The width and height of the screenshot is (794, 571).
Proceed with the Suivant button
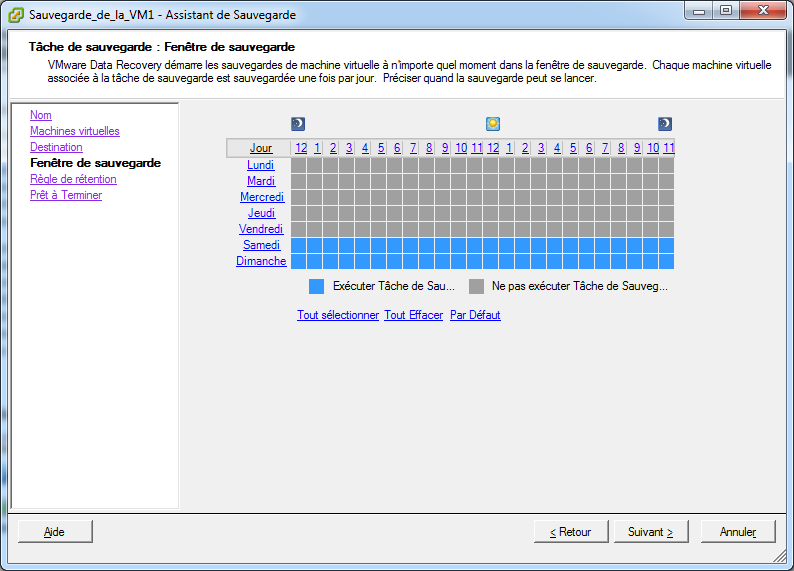tap(651, 532)
